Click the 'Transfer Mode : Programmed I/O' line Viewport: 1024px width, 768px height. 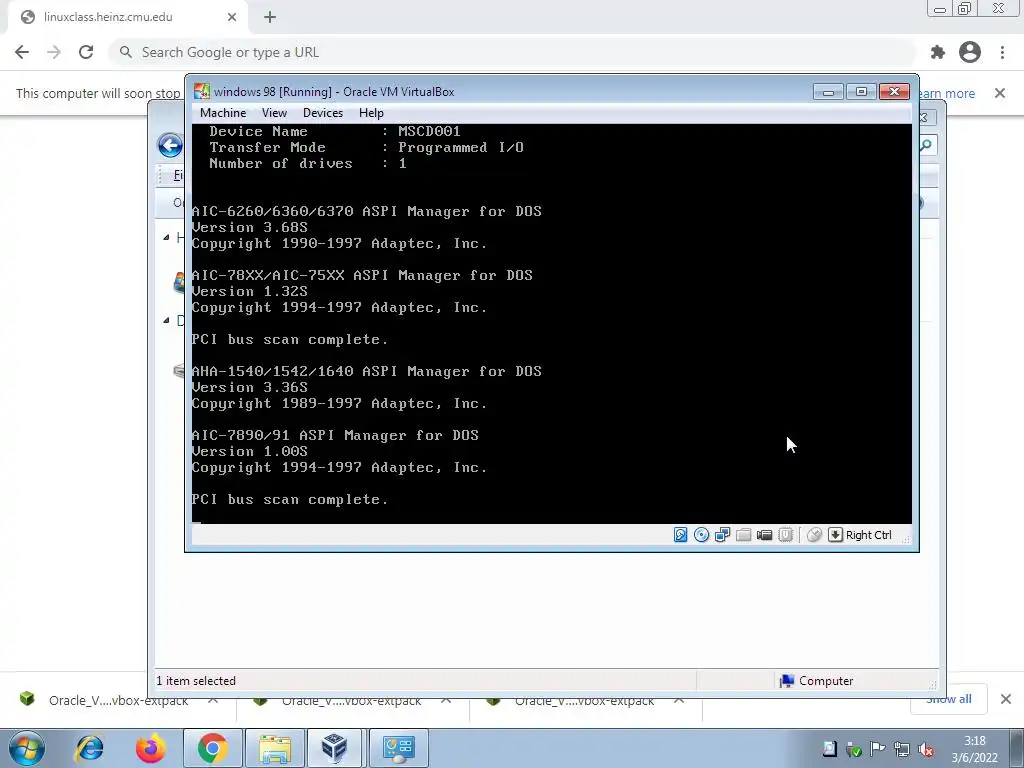(x=366, y=148)
